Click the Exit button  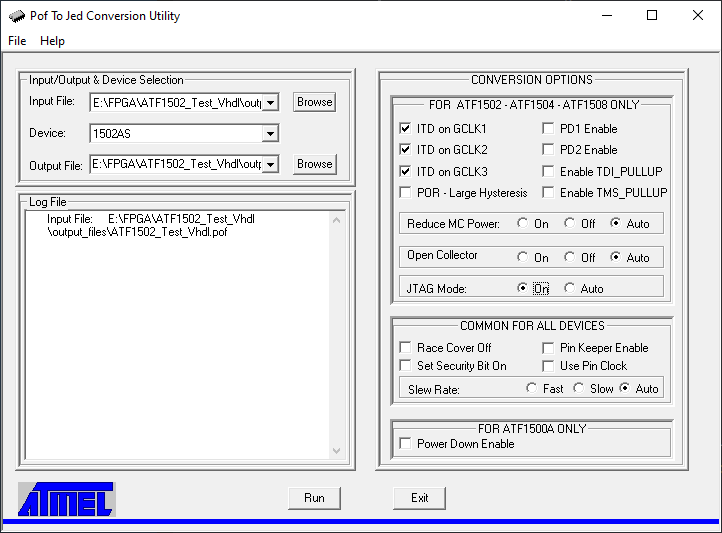(x=419, y=498)
